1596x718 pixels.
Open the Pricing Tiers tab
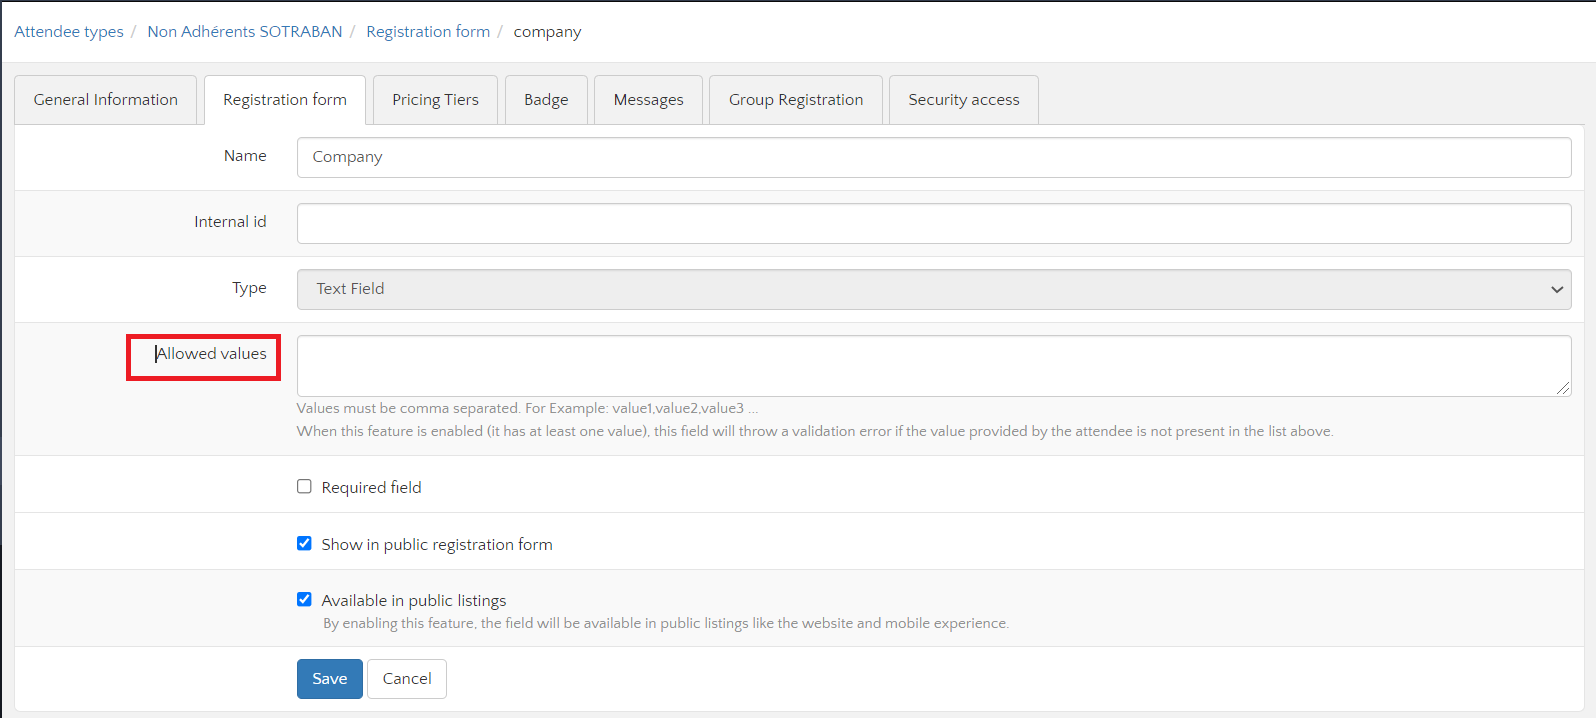435,100
